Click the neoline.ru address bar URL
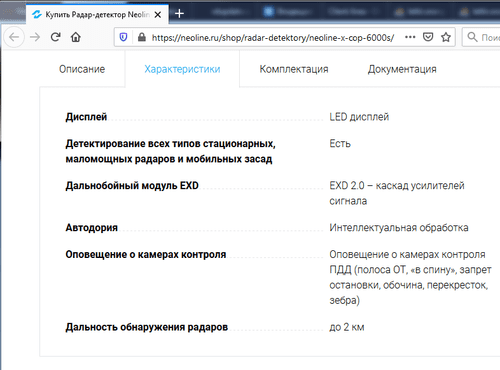 tap(273, 38)
